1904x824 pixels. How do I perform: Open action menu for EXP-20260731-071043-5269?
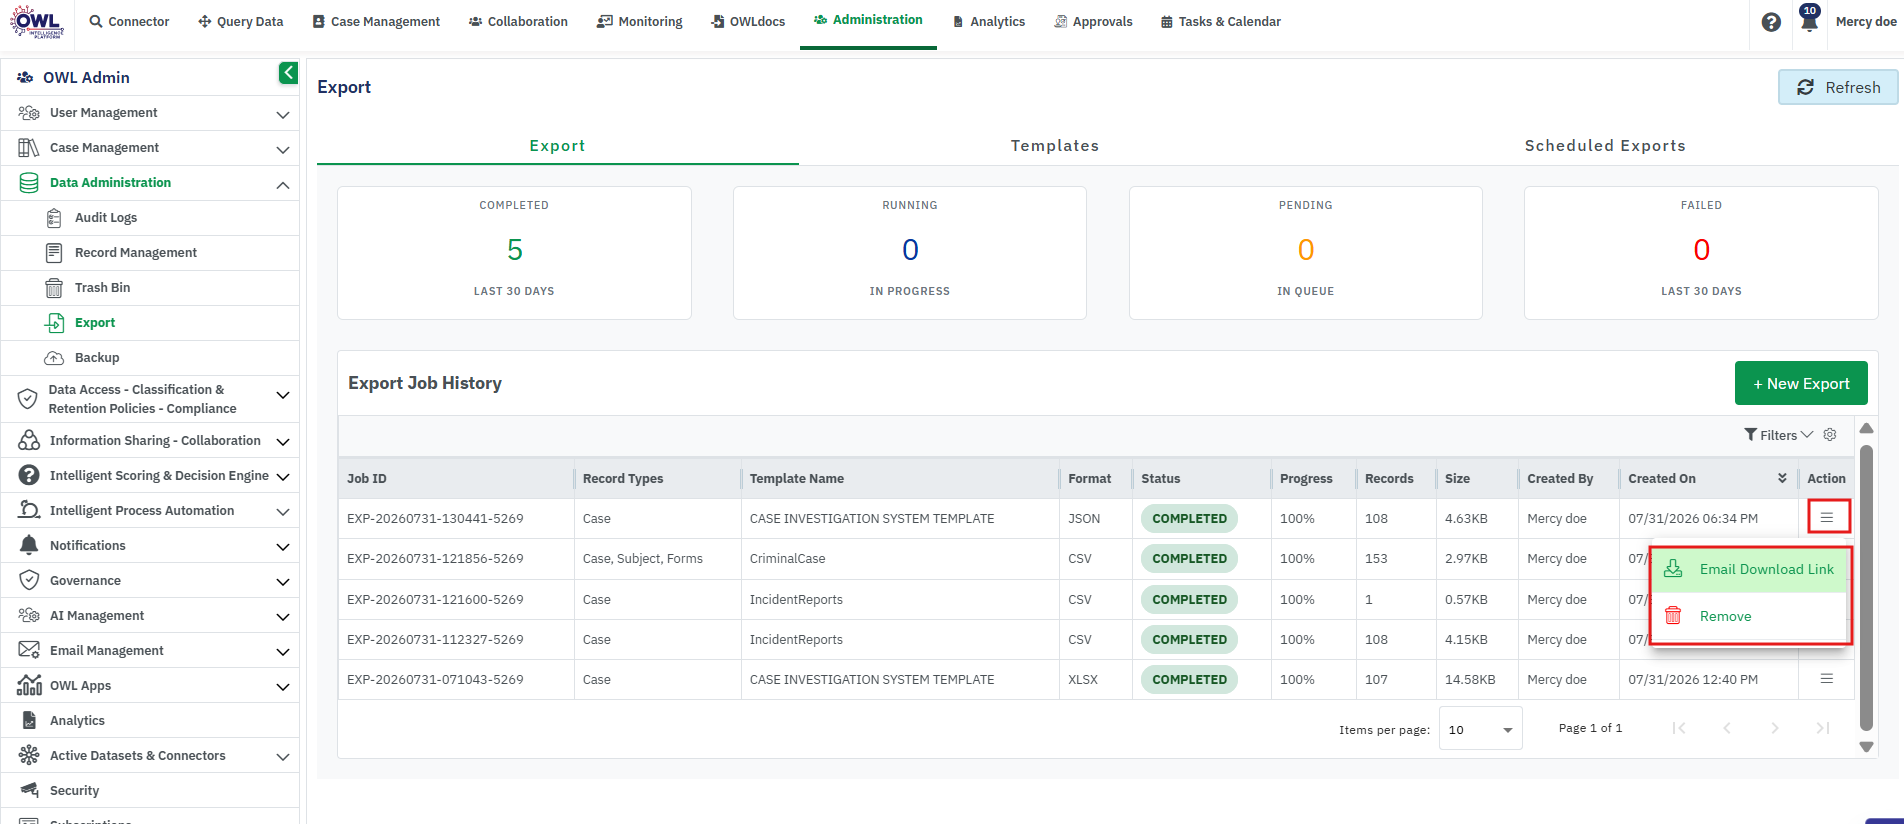(x=1826, y=679)
